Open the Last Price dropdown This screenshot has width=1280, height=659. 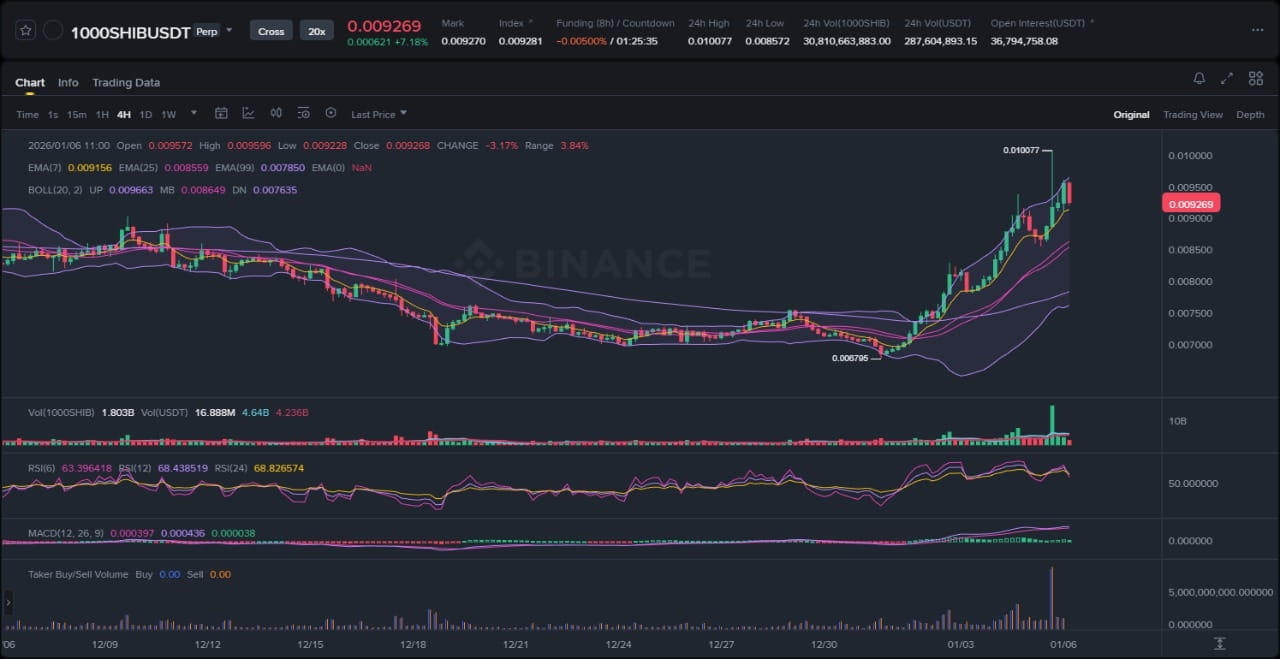tap(378, 115)
